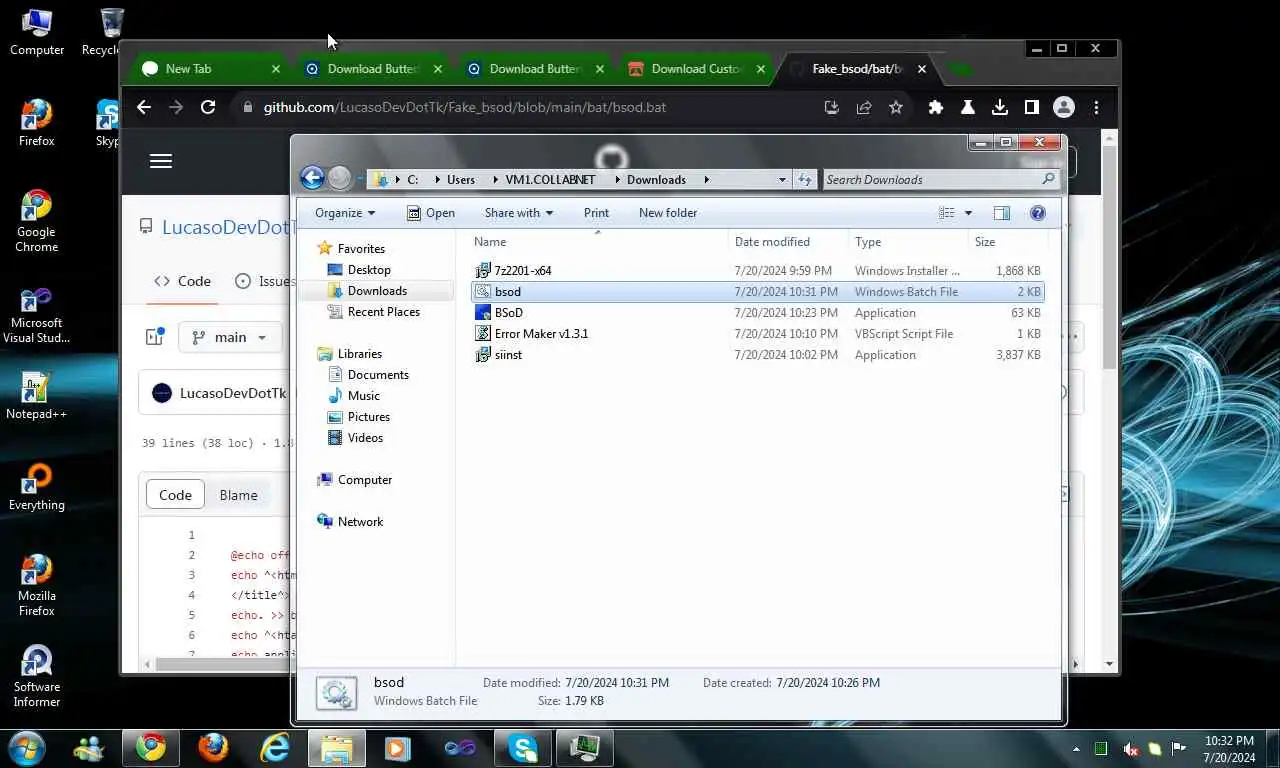
Task: Open Chrome three-dot menu
Action: (x=1096, y=107)
